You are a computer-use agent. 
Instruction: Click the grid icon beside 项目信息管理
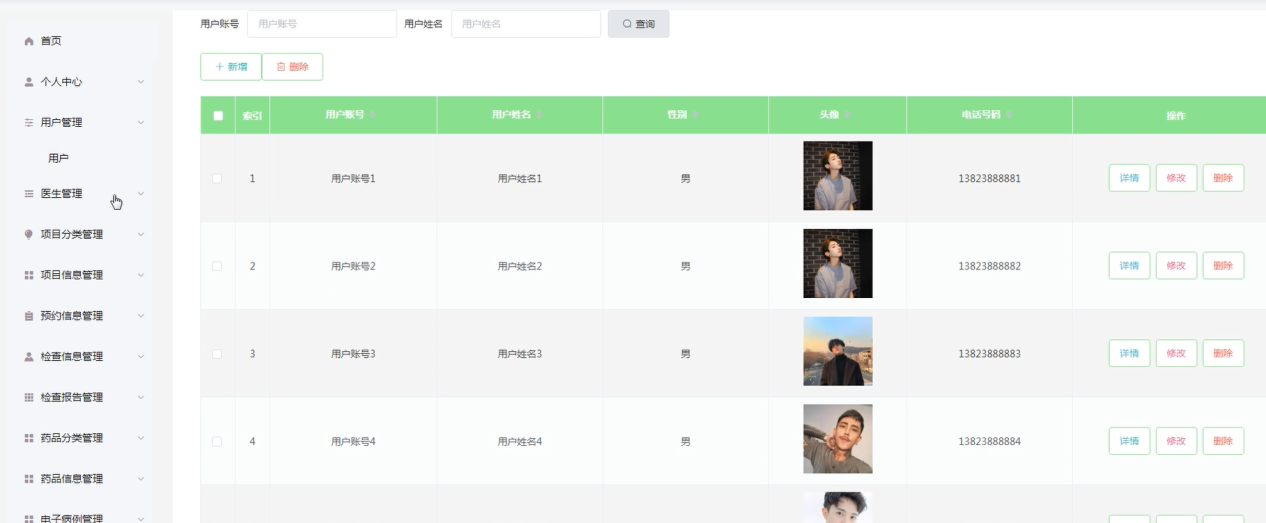point(29,275)
